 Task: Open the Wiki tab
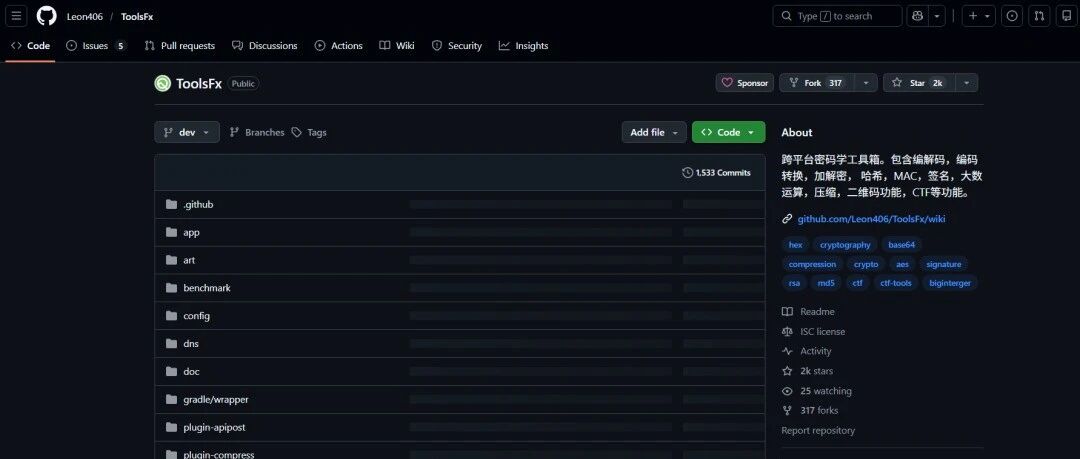pos(397,45)
